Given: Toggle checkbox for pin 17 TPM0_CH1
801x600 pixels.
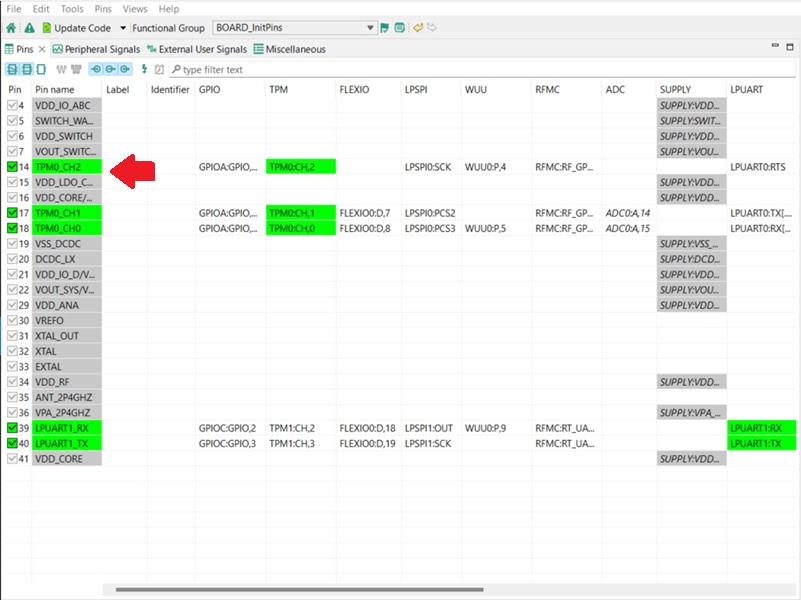Looking at the screenshot, I should tap(12, 213).
